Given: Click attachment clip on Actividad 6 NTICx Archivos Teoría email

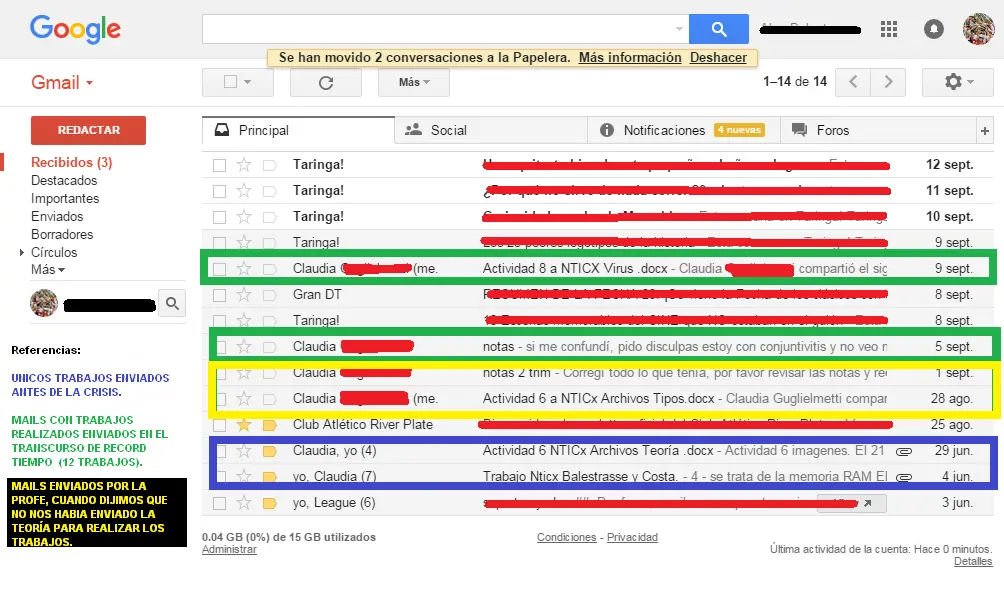Looking at the screenshot, I should 903,451.
